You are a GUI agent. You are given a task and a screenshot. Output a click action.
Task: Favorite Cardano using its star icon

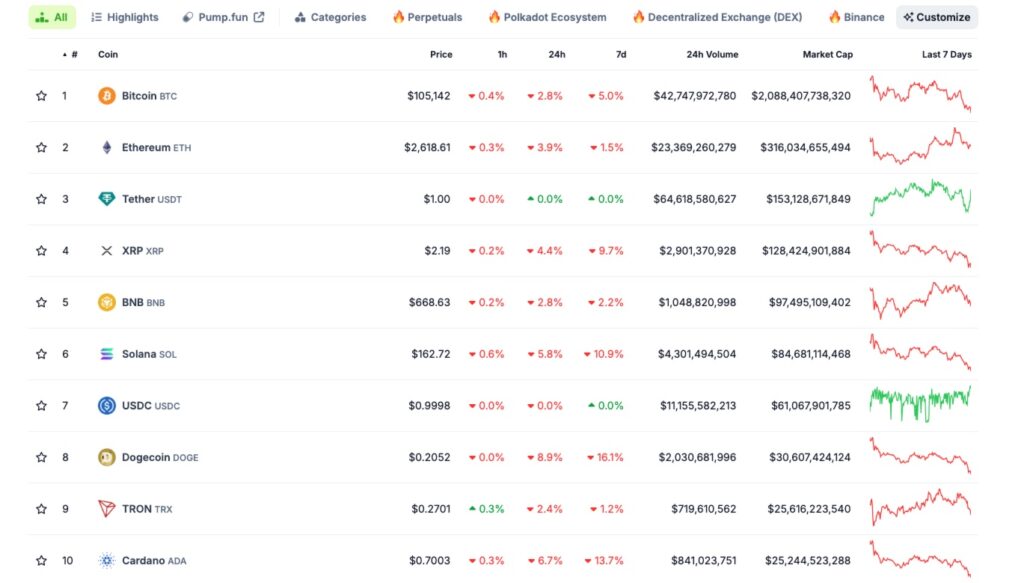pos(41,560)
